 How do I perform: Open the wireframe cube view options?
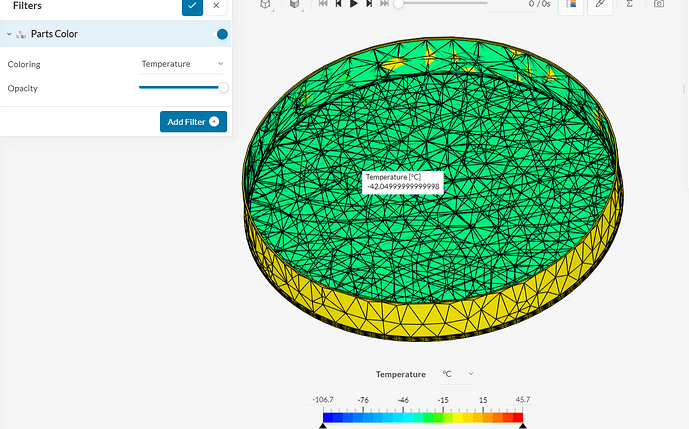[265, 4]
